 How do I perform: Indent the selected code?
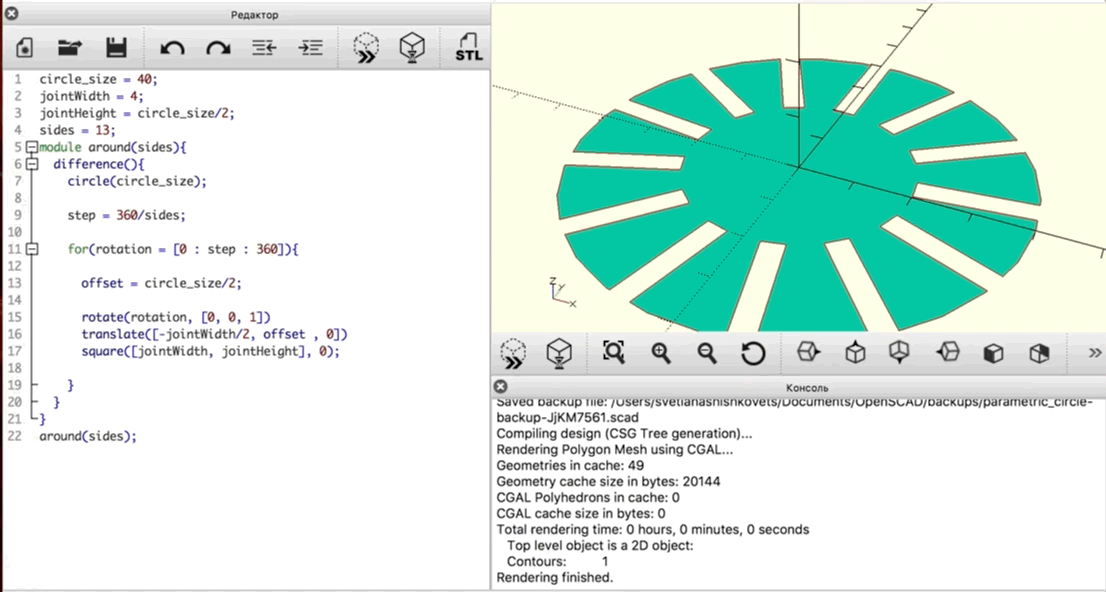310,47
